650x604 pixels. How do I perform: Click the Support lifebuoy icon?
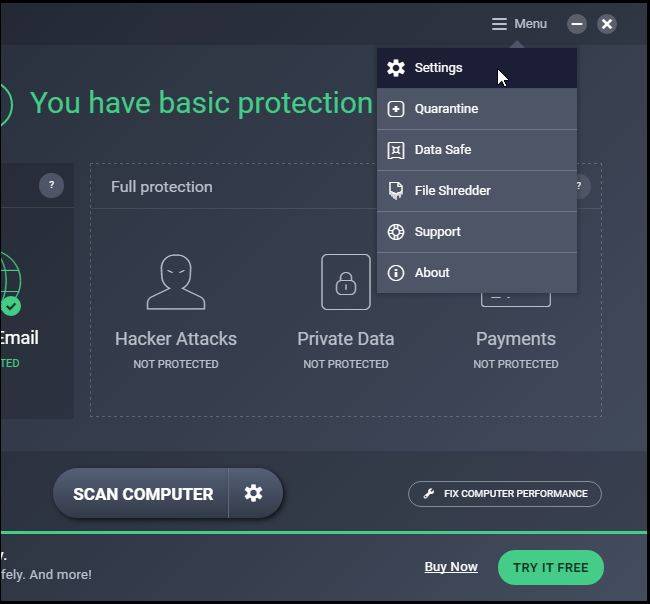click(x=396, y=232)
